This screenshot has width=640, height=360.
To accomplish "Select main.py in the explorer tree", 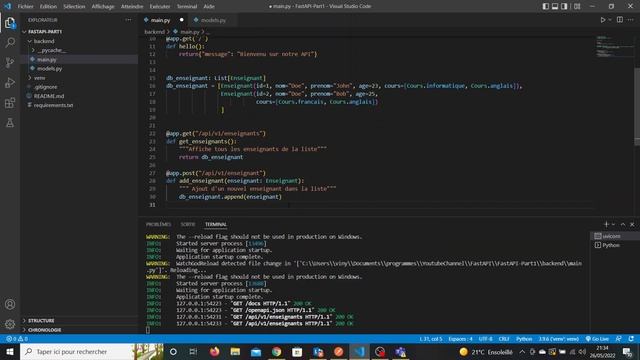I will pyautogui.click(x=80, y=59).
